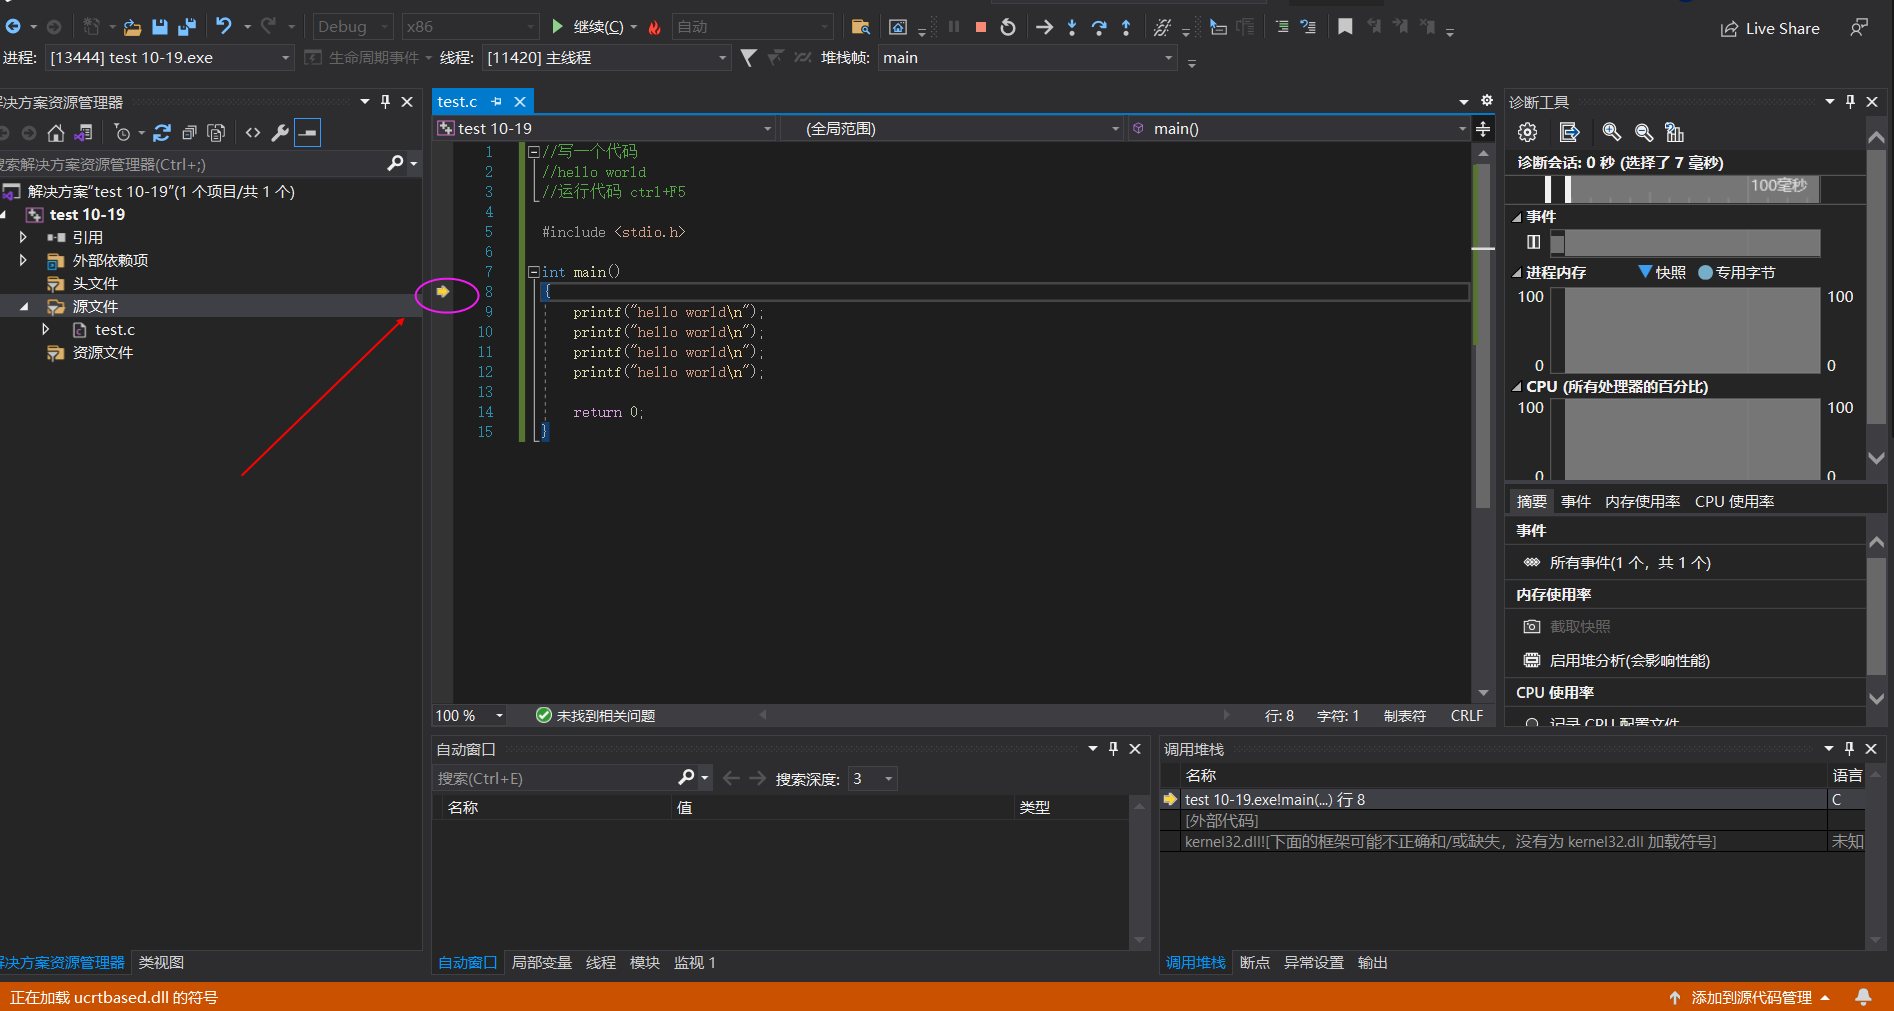Toggle the Preview Selected Items button
Screen dimensions: 1894x1011
point(308,132)
